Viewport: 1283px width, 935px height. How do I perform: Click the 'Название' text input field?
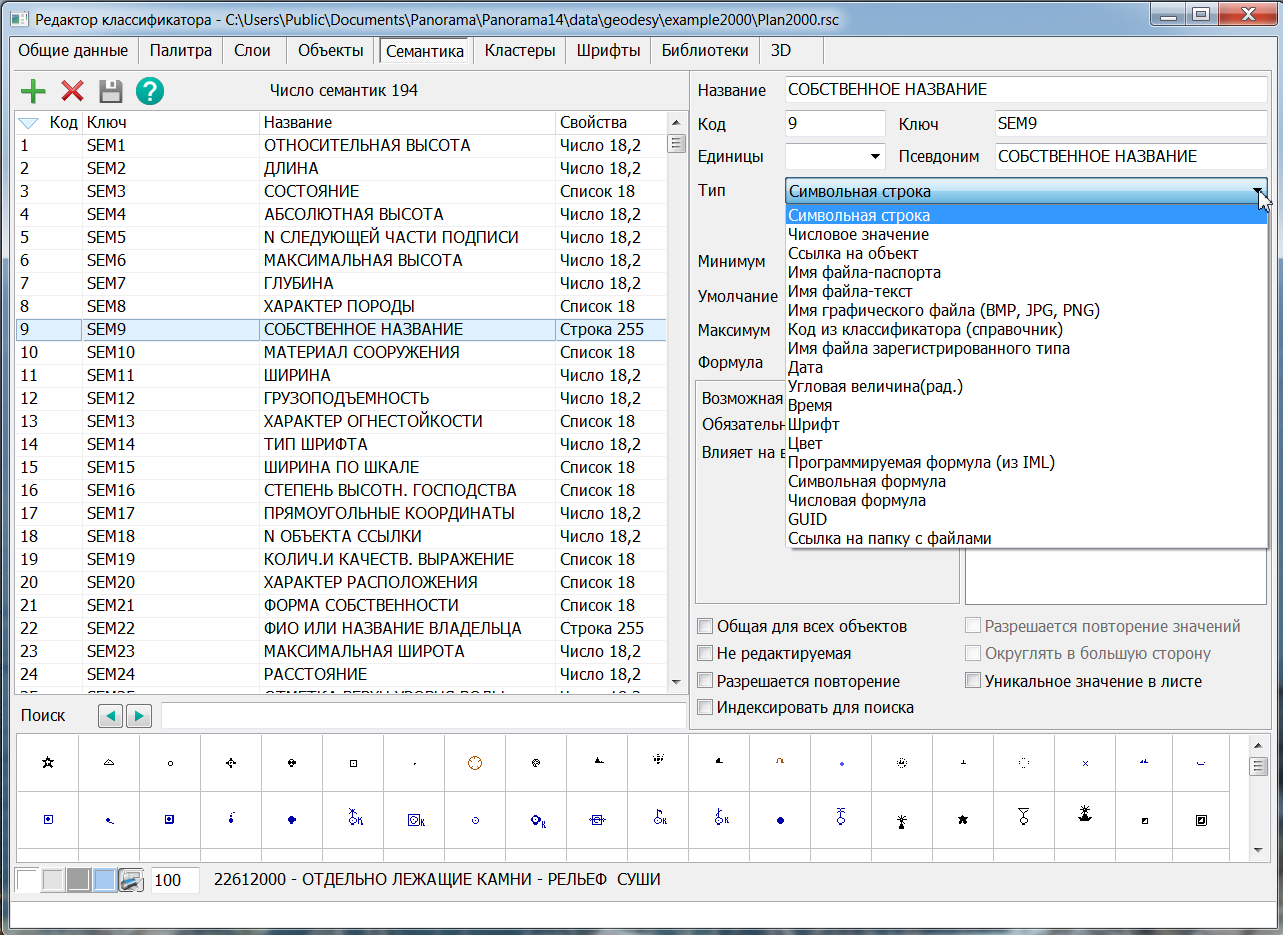[x=1025, y=90]
